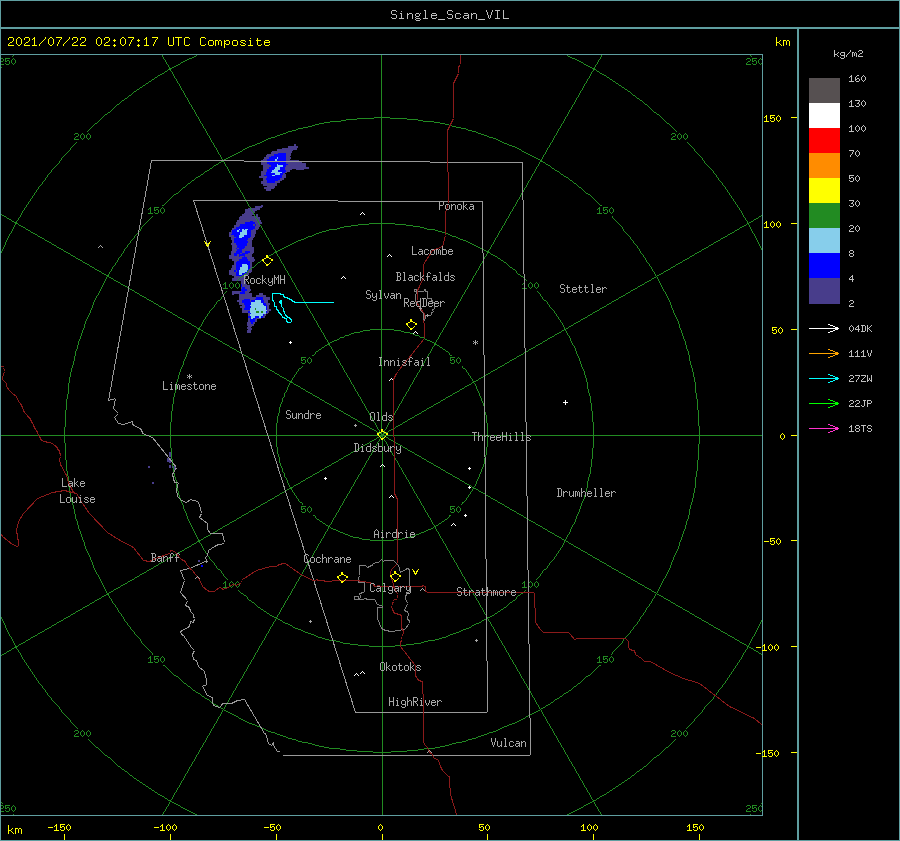900x841 pixels.
Task: Click the Didsbury city label
Action: point(377,448)
